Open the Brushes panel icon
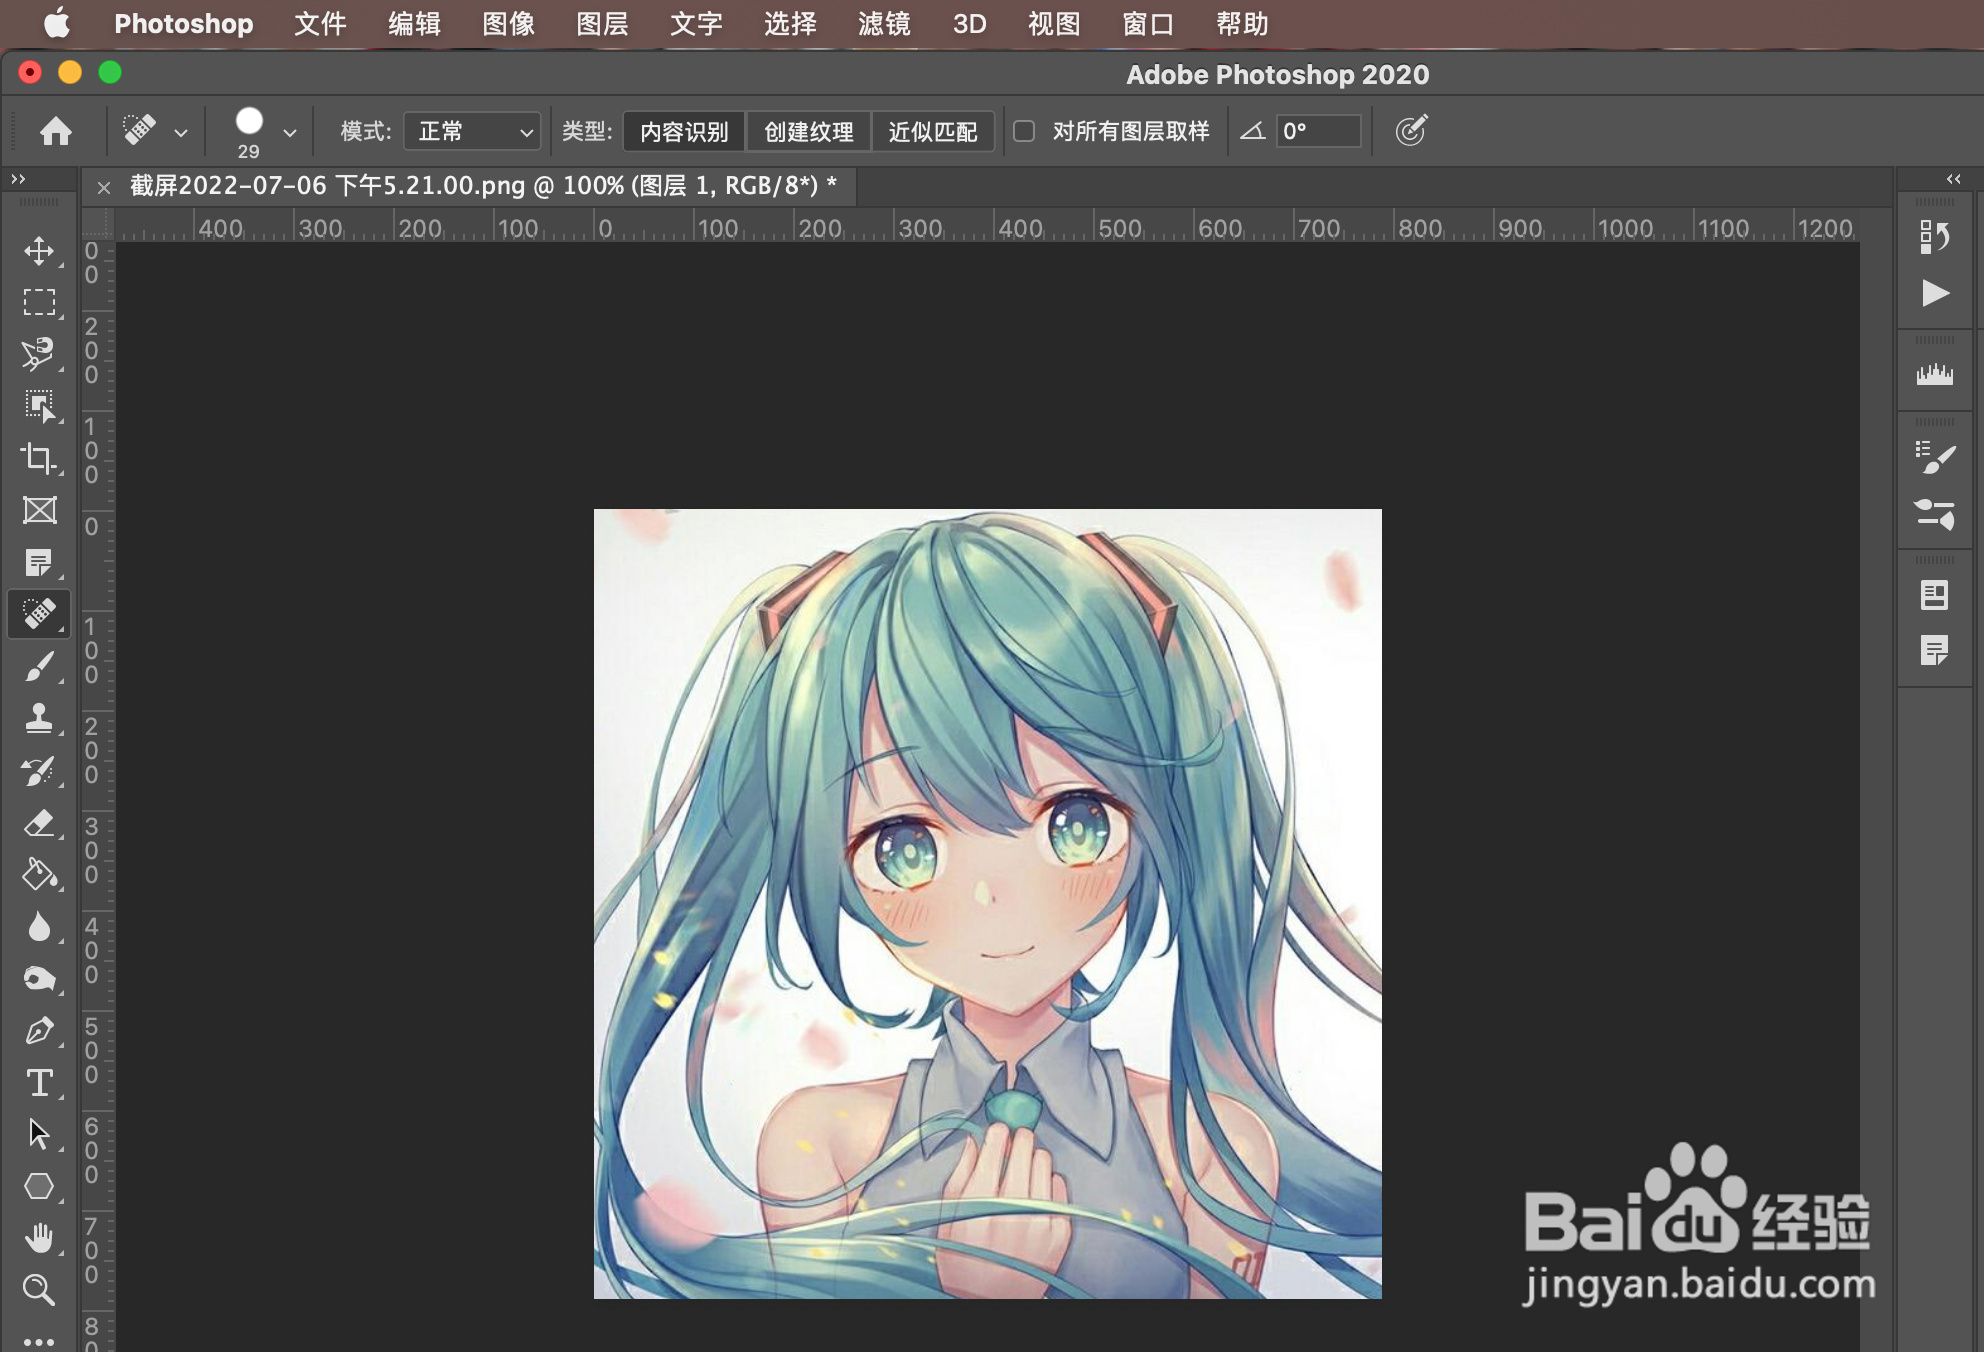 (1935, 514)
